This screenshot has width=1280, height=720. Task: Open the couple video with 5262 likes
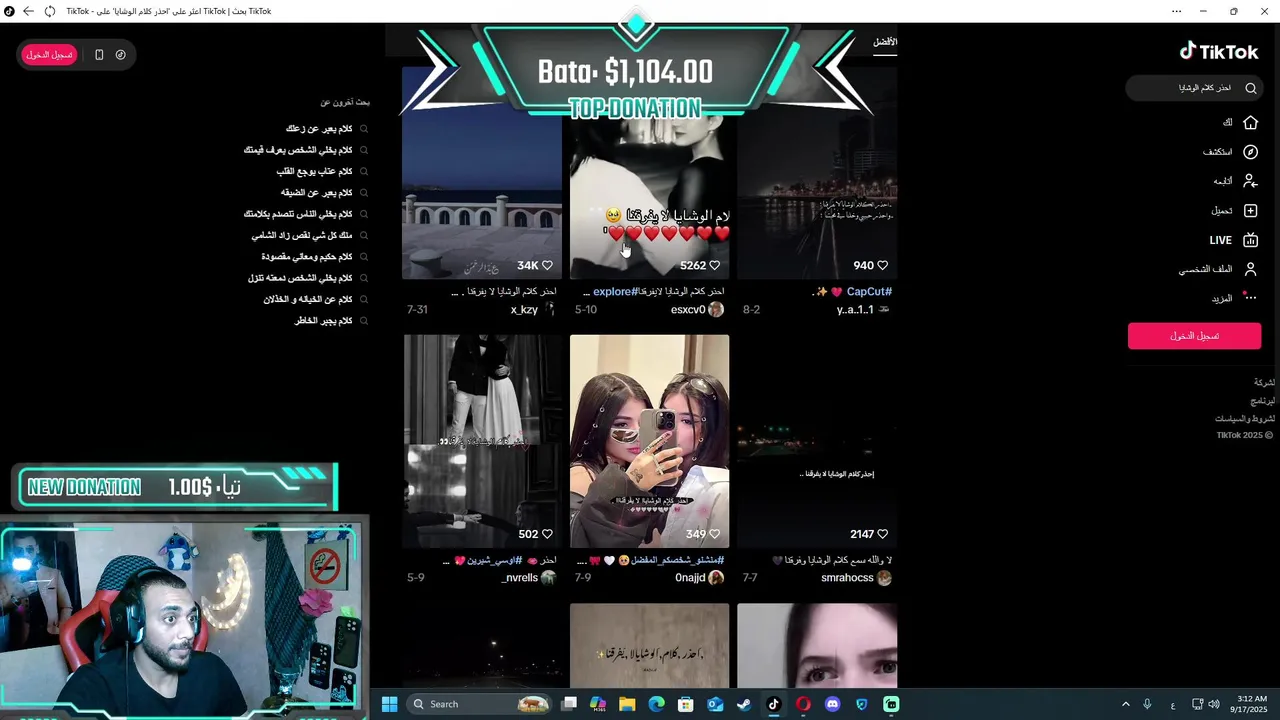[649, 172]
